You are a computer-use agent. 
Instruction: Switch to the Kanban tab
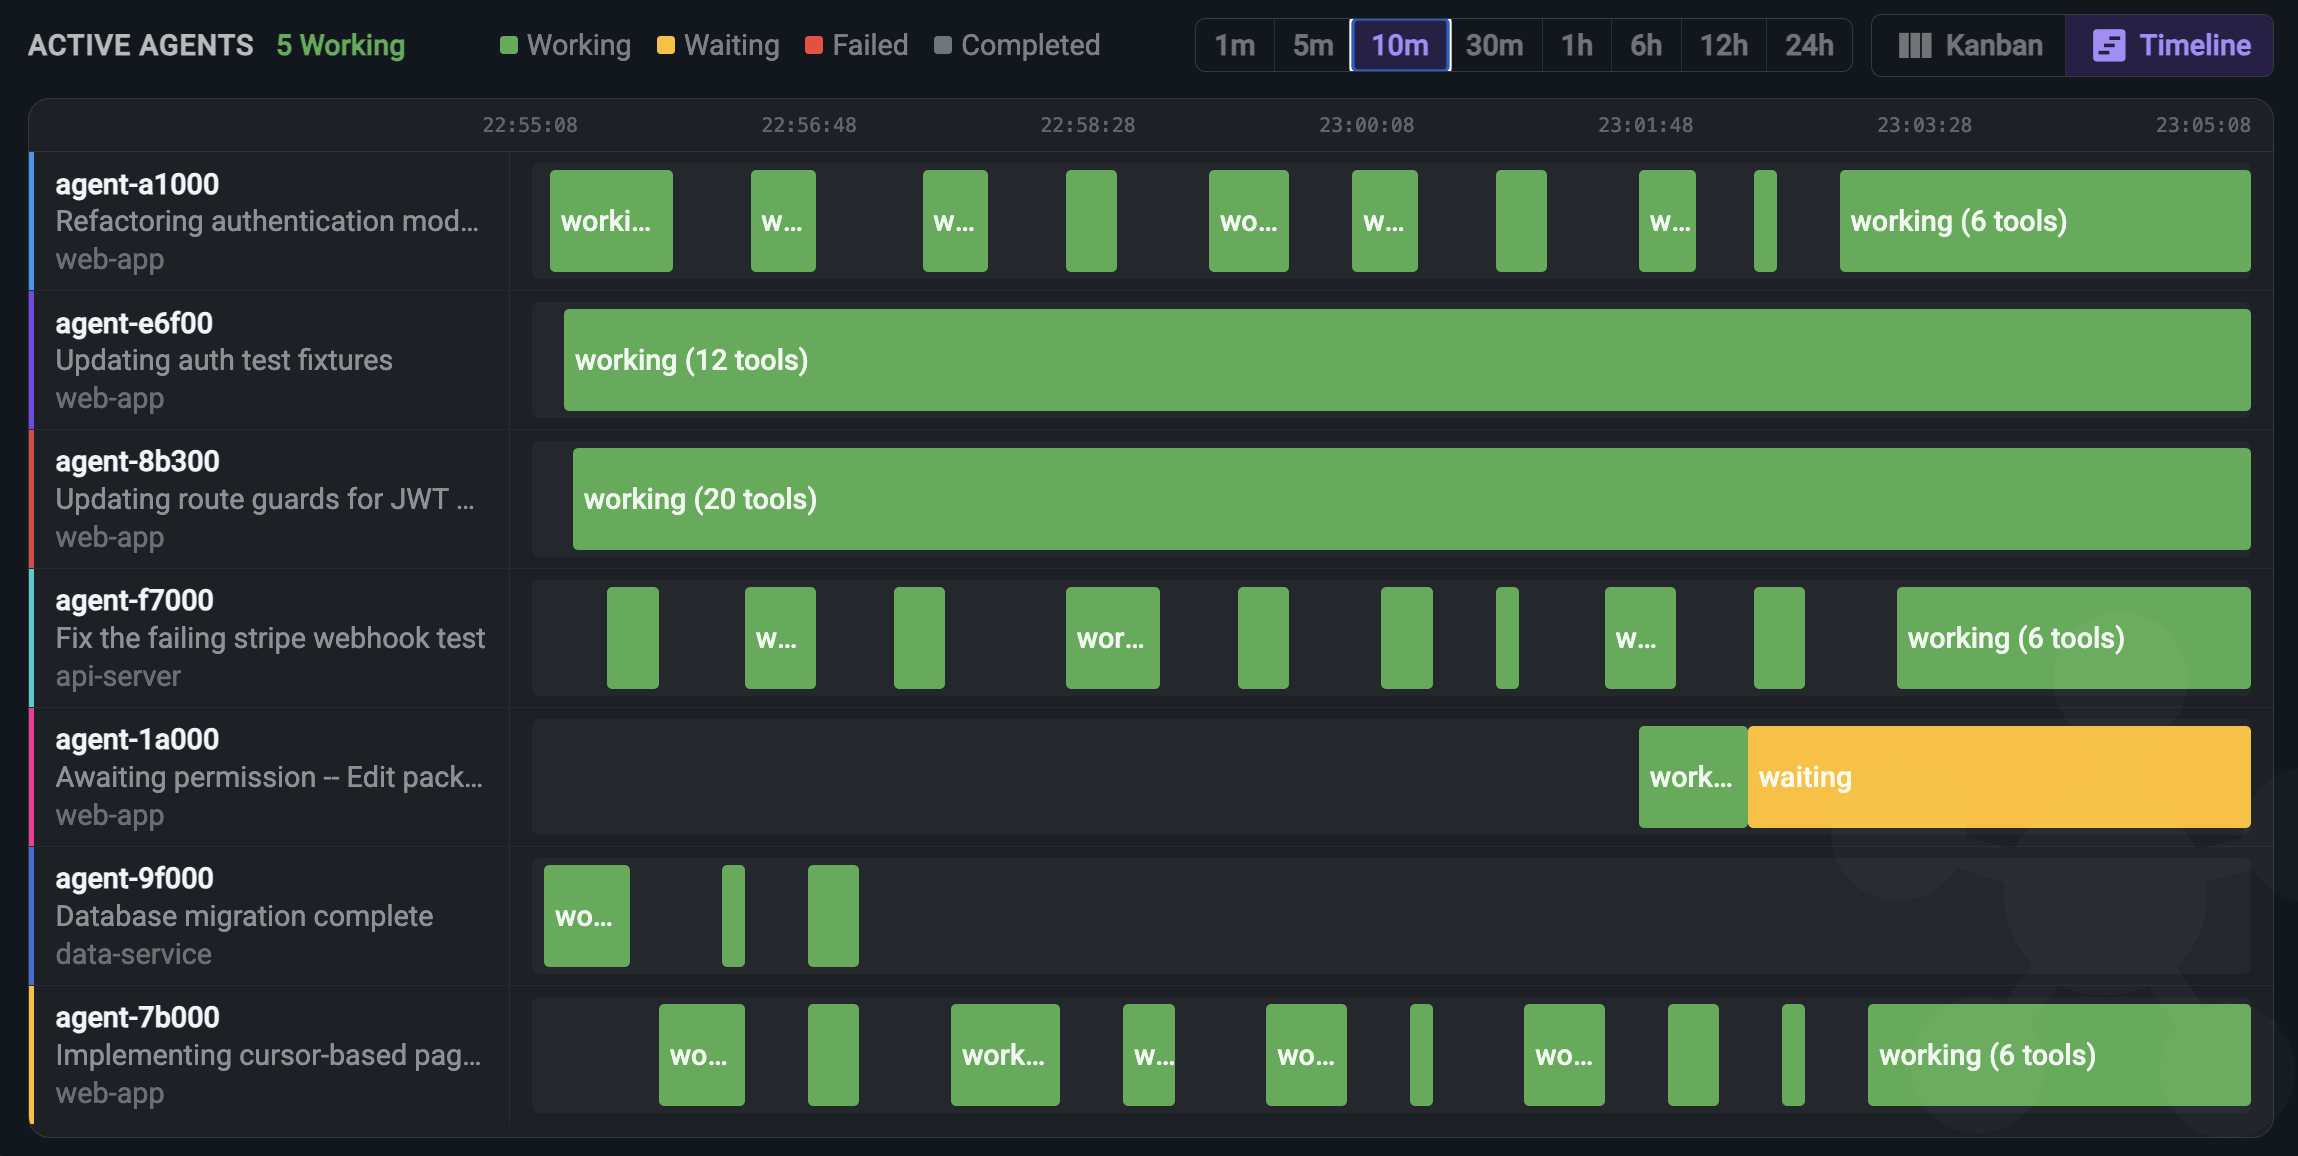(x=1966, y=45)
